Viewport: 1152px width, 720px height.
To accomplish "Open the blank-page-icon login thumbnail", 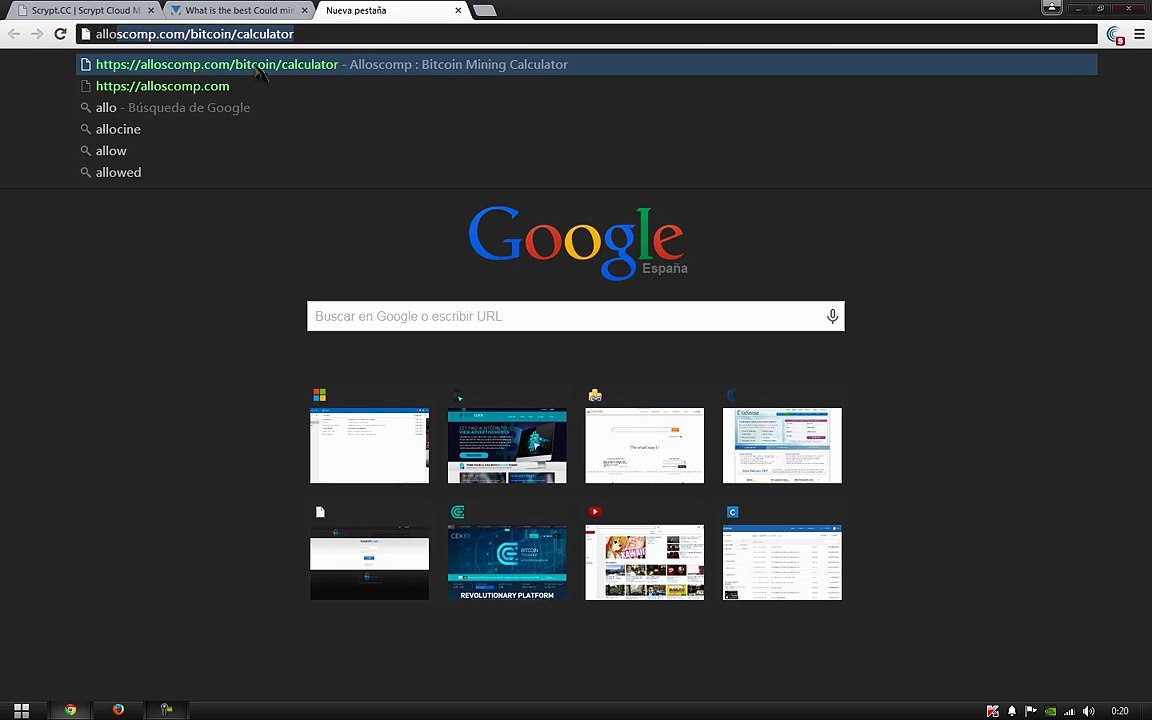I will coord(370,562).
